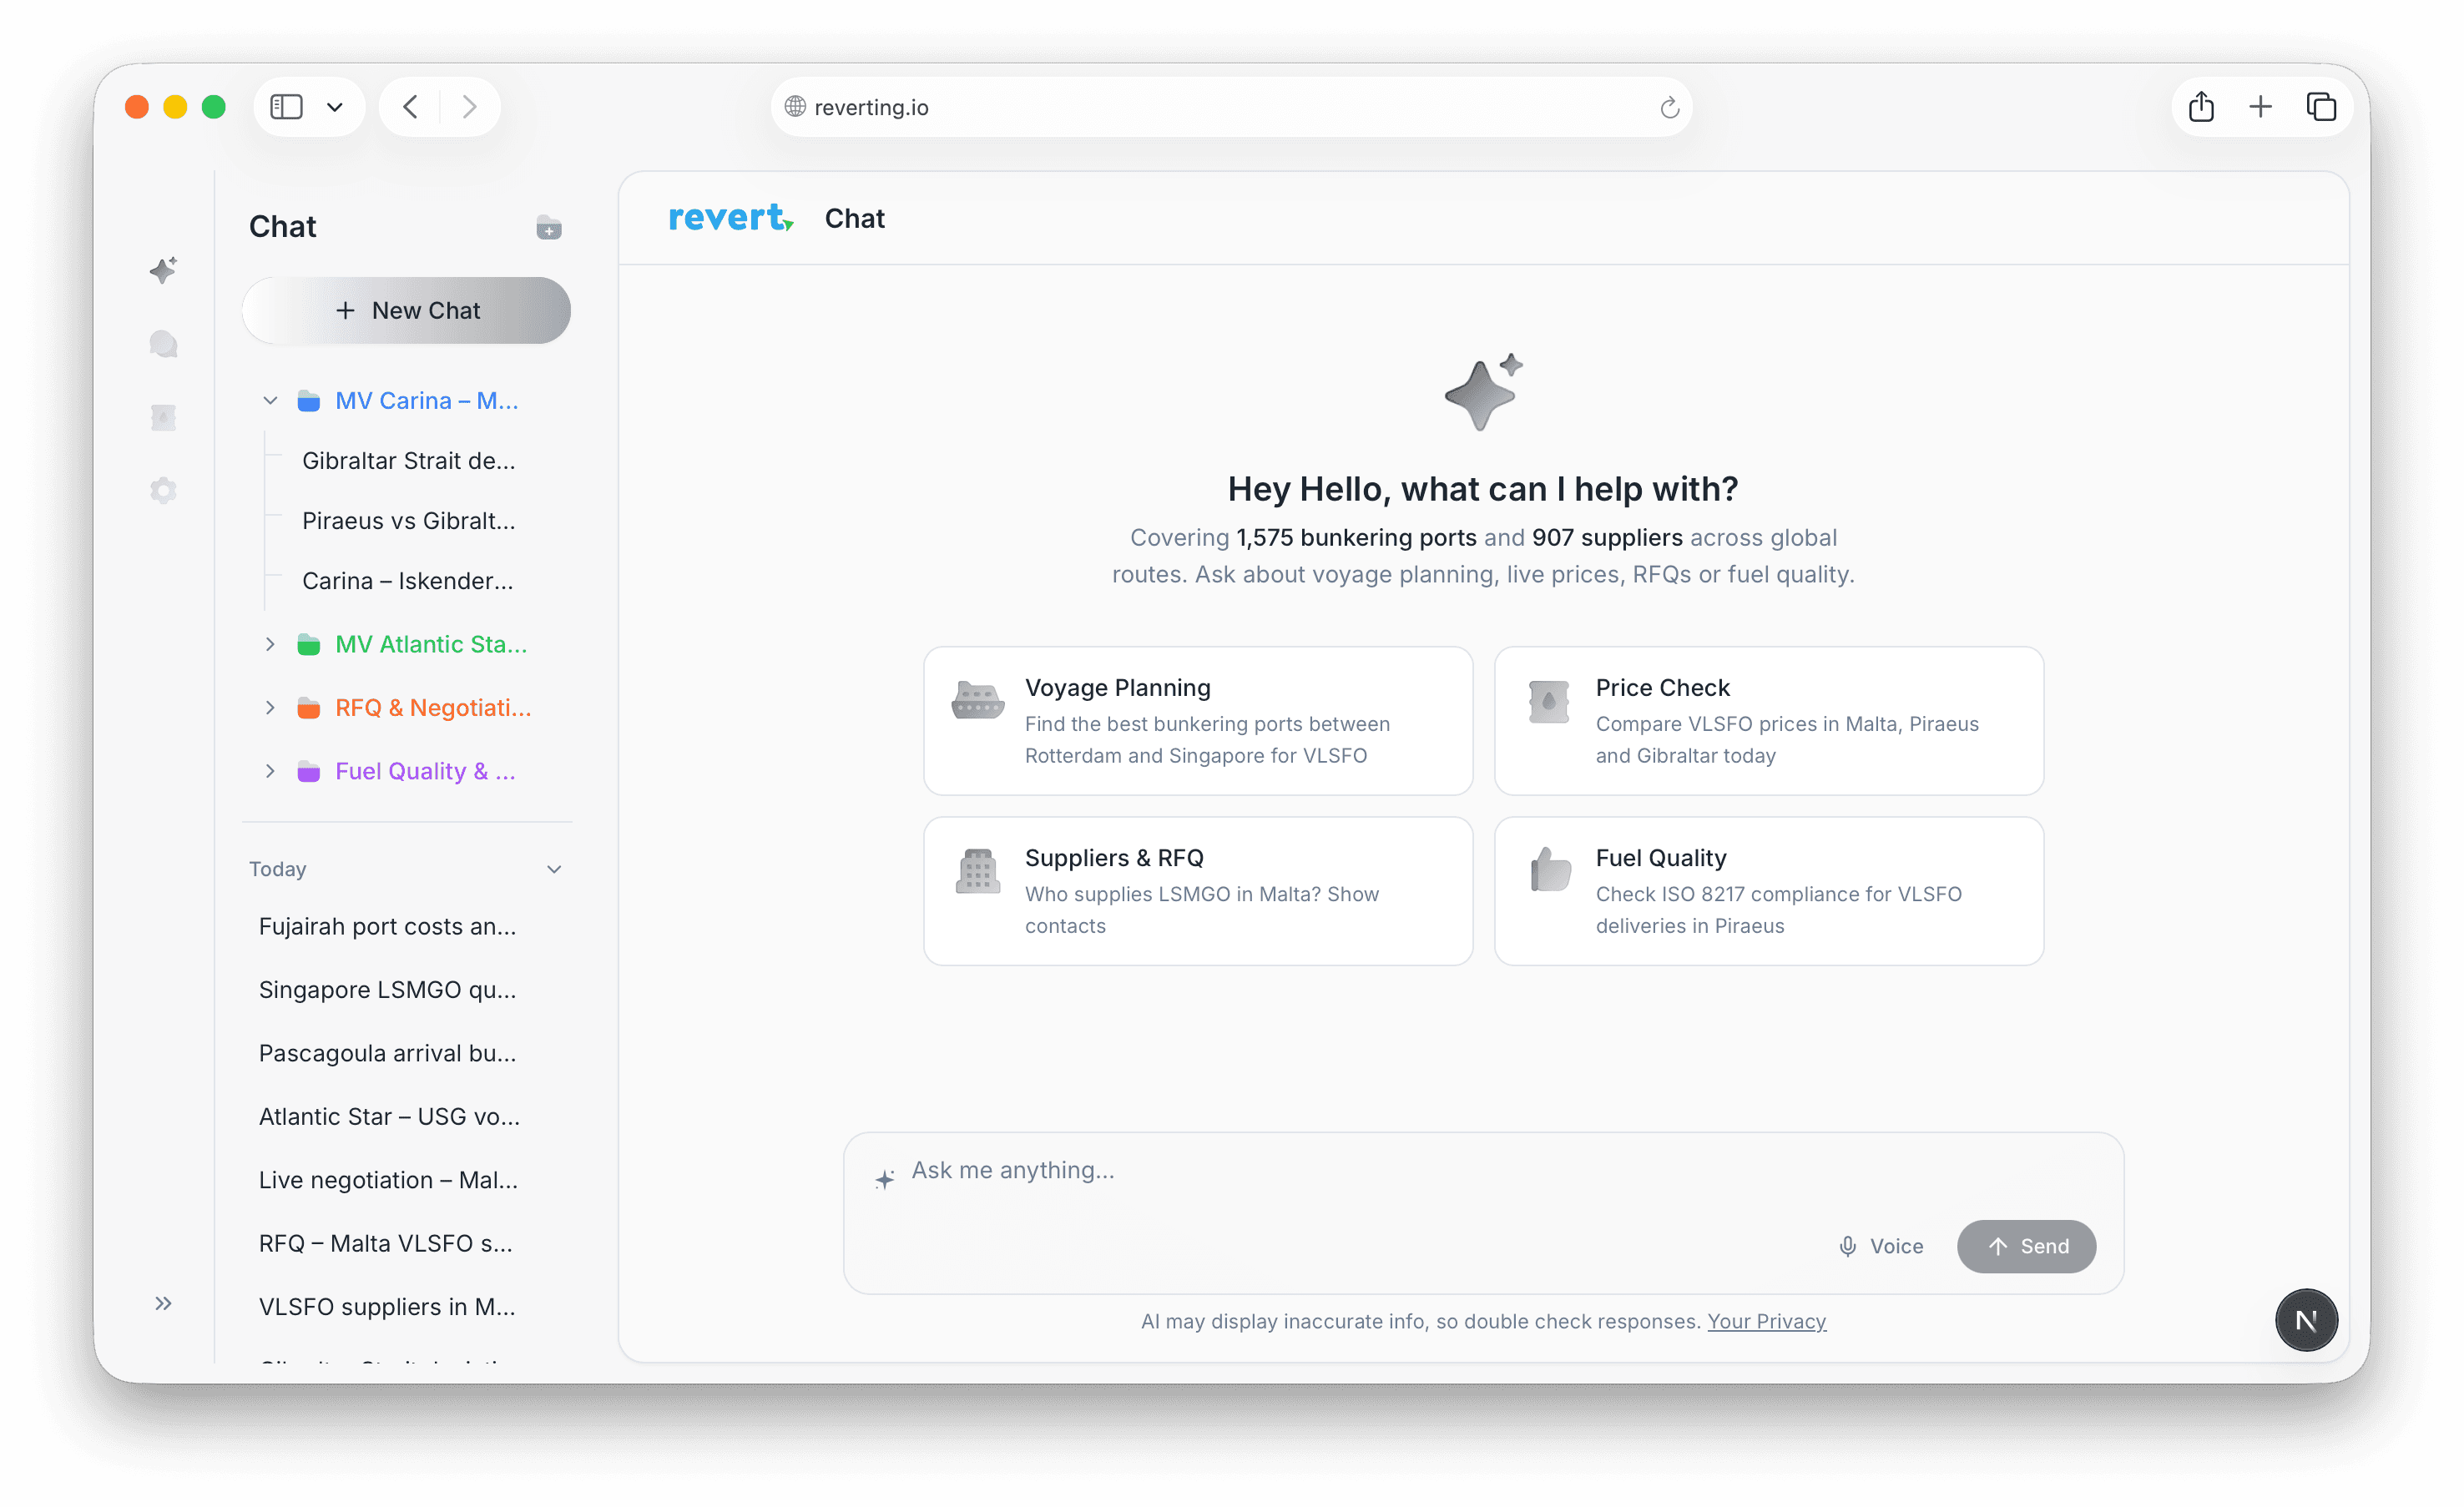Click the revert logo in header
Screen dimensions: 2464x1507
point(731,218)
